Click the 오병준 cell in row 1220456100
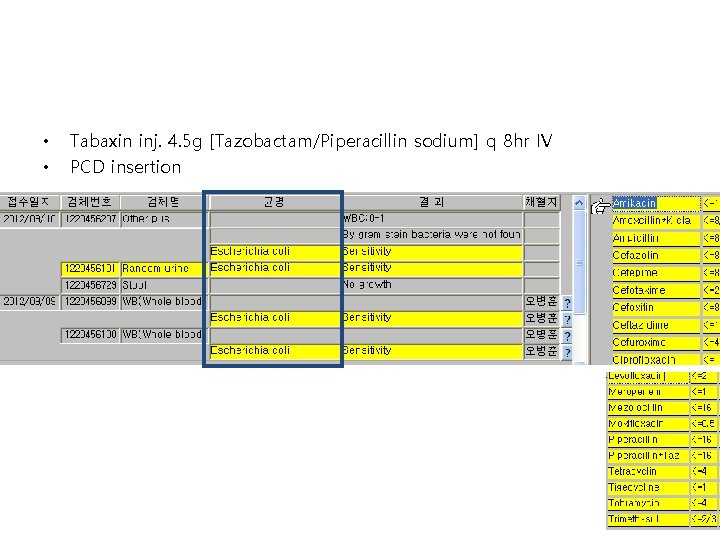This screenshot has height=540, width=720. (541, 335)
